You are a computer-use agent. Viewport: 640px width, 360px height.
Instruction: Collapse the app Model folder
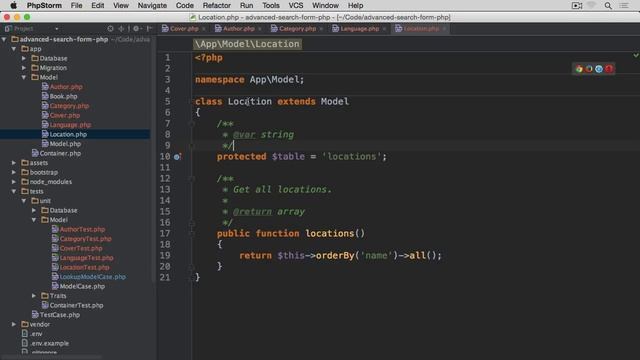point(24,78)
